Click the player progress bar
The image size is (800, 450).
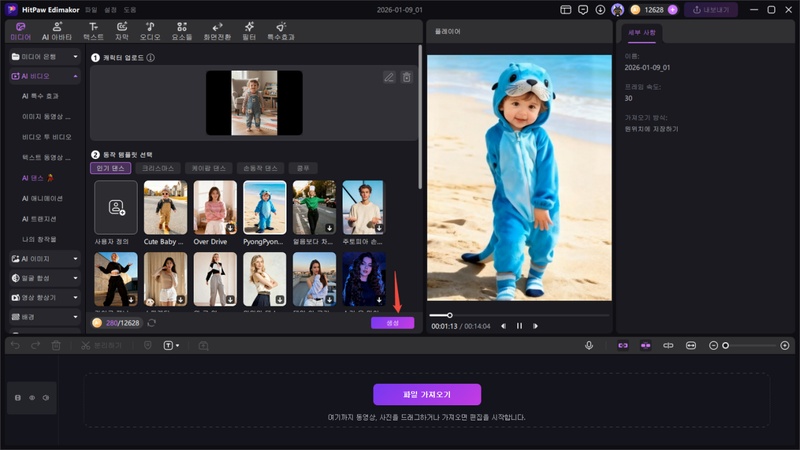tap(519, 315)
